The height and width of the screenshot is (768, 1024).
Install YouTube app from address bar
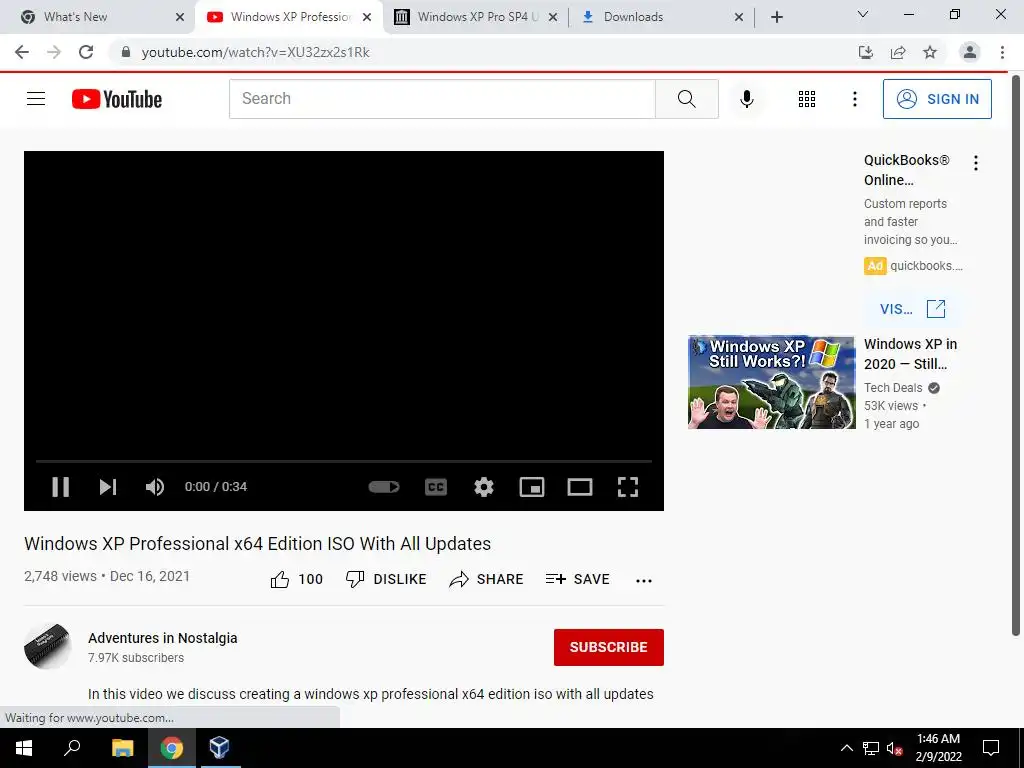click(866, 52)
